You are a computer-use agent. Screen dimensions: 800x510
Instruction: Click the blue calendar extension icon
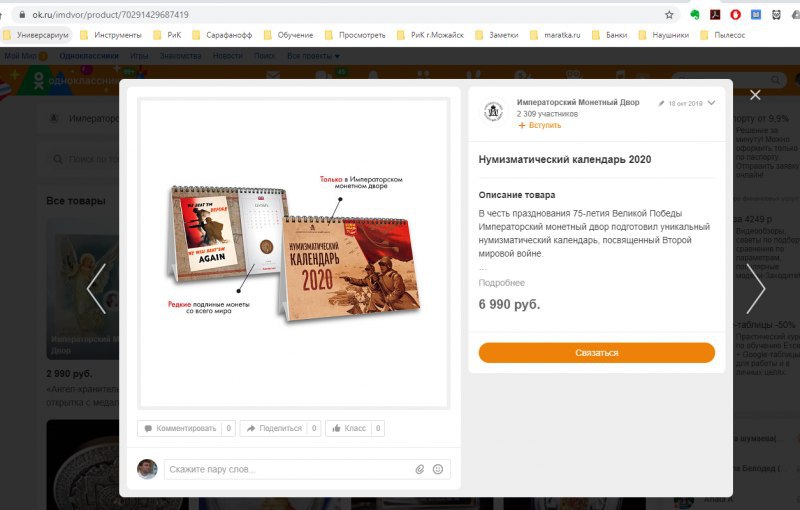756,15
